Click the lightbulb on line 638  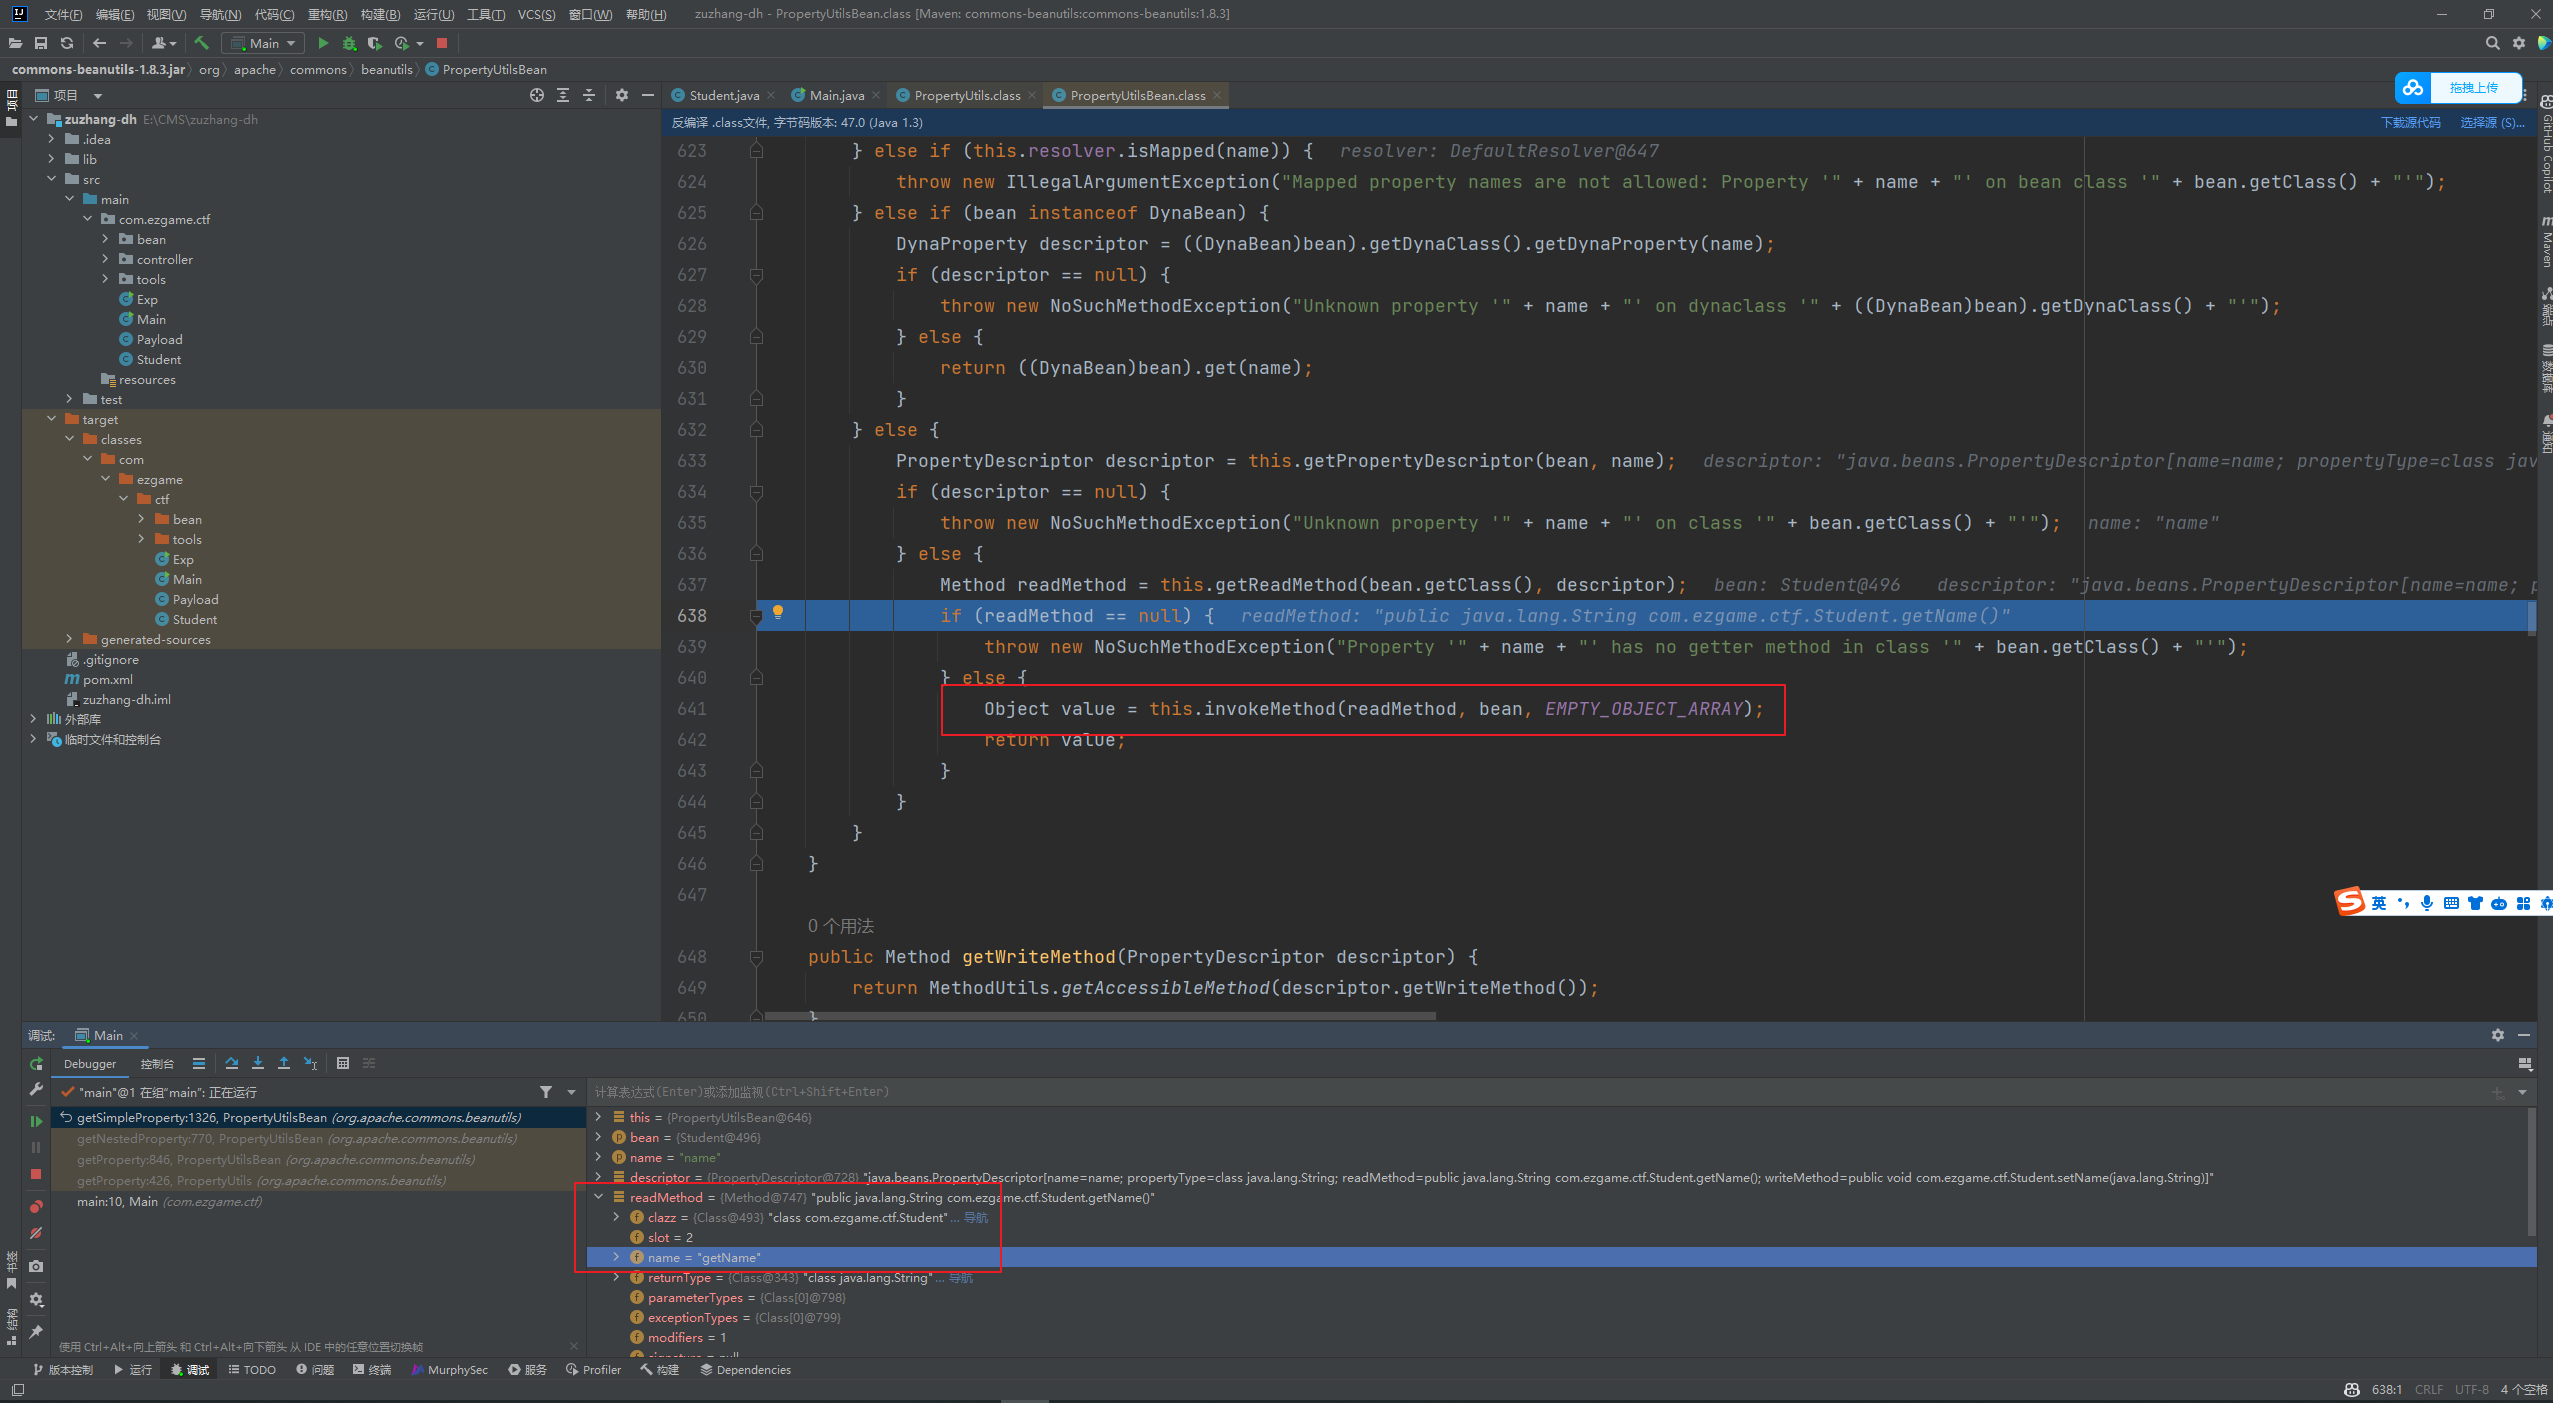point(778,612)
